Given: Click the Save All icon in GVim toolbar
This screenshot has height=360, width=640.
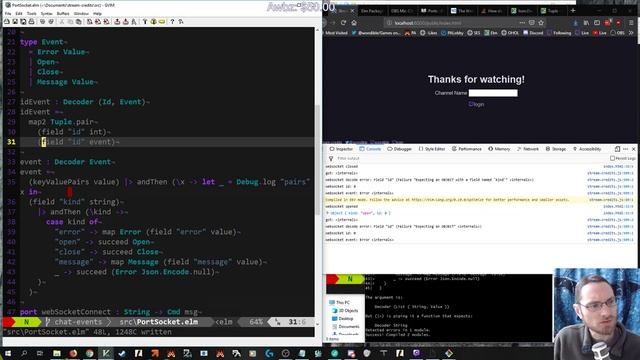Looking at the screenshot, I should (23, 22).
